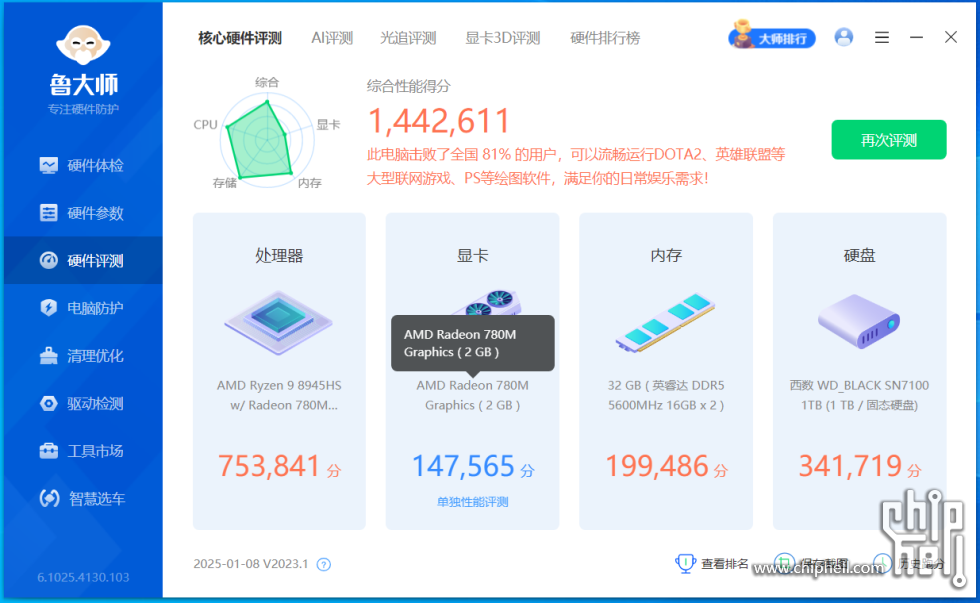Click the total score 1,442,611
Viewport: 980px width, 603px height.
[439, 121]
